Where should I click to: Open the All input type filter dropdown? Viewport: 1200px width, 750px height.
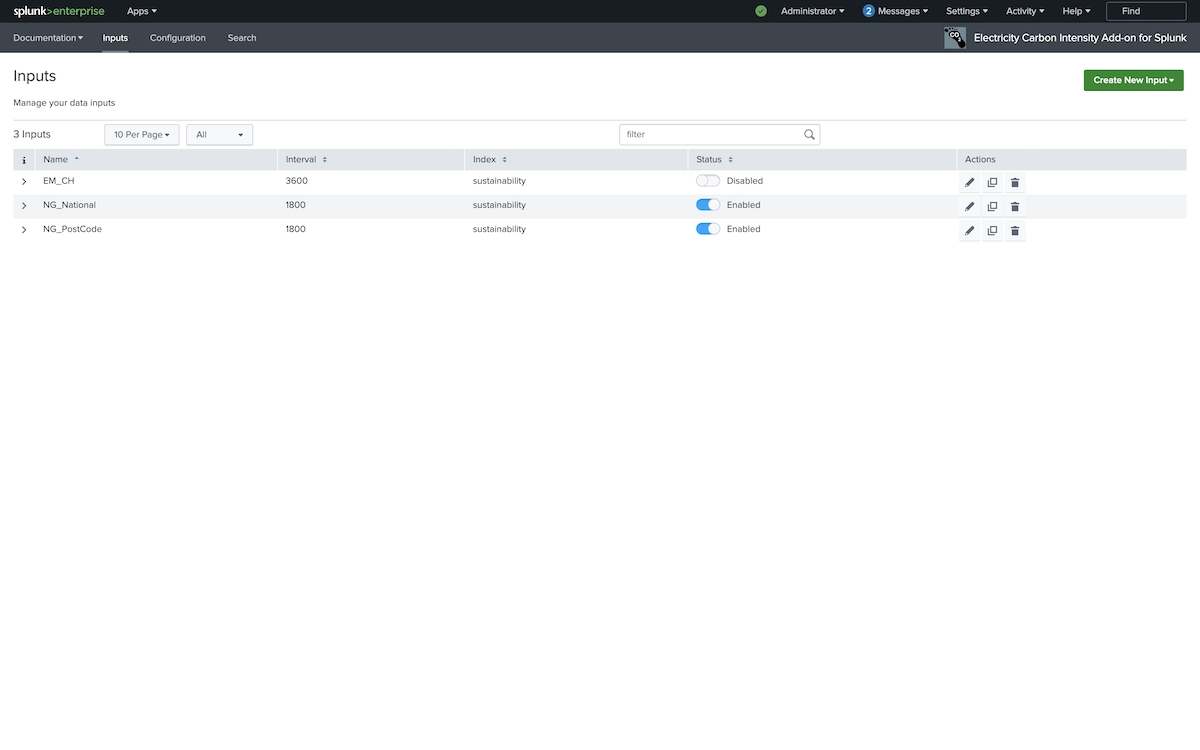click(220, 134)
